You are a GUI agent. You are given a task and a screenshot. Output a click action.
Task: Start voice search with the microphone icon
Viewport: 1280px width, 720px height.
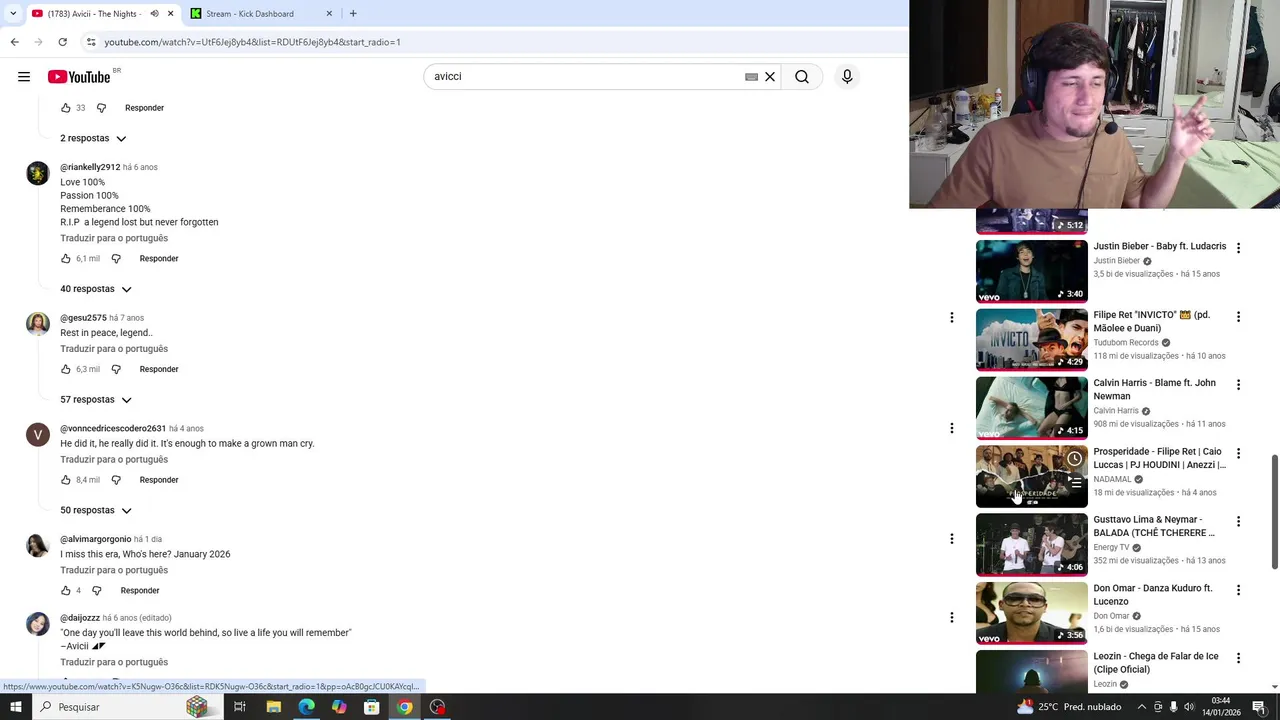click(x=847, y=77)
